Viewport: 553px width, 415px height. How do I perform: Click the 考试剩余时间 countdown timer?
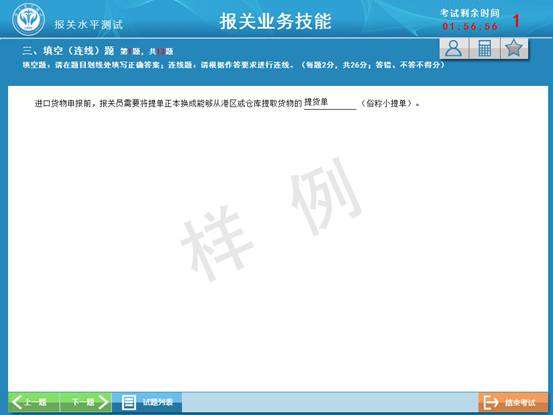tap(470, 26)
